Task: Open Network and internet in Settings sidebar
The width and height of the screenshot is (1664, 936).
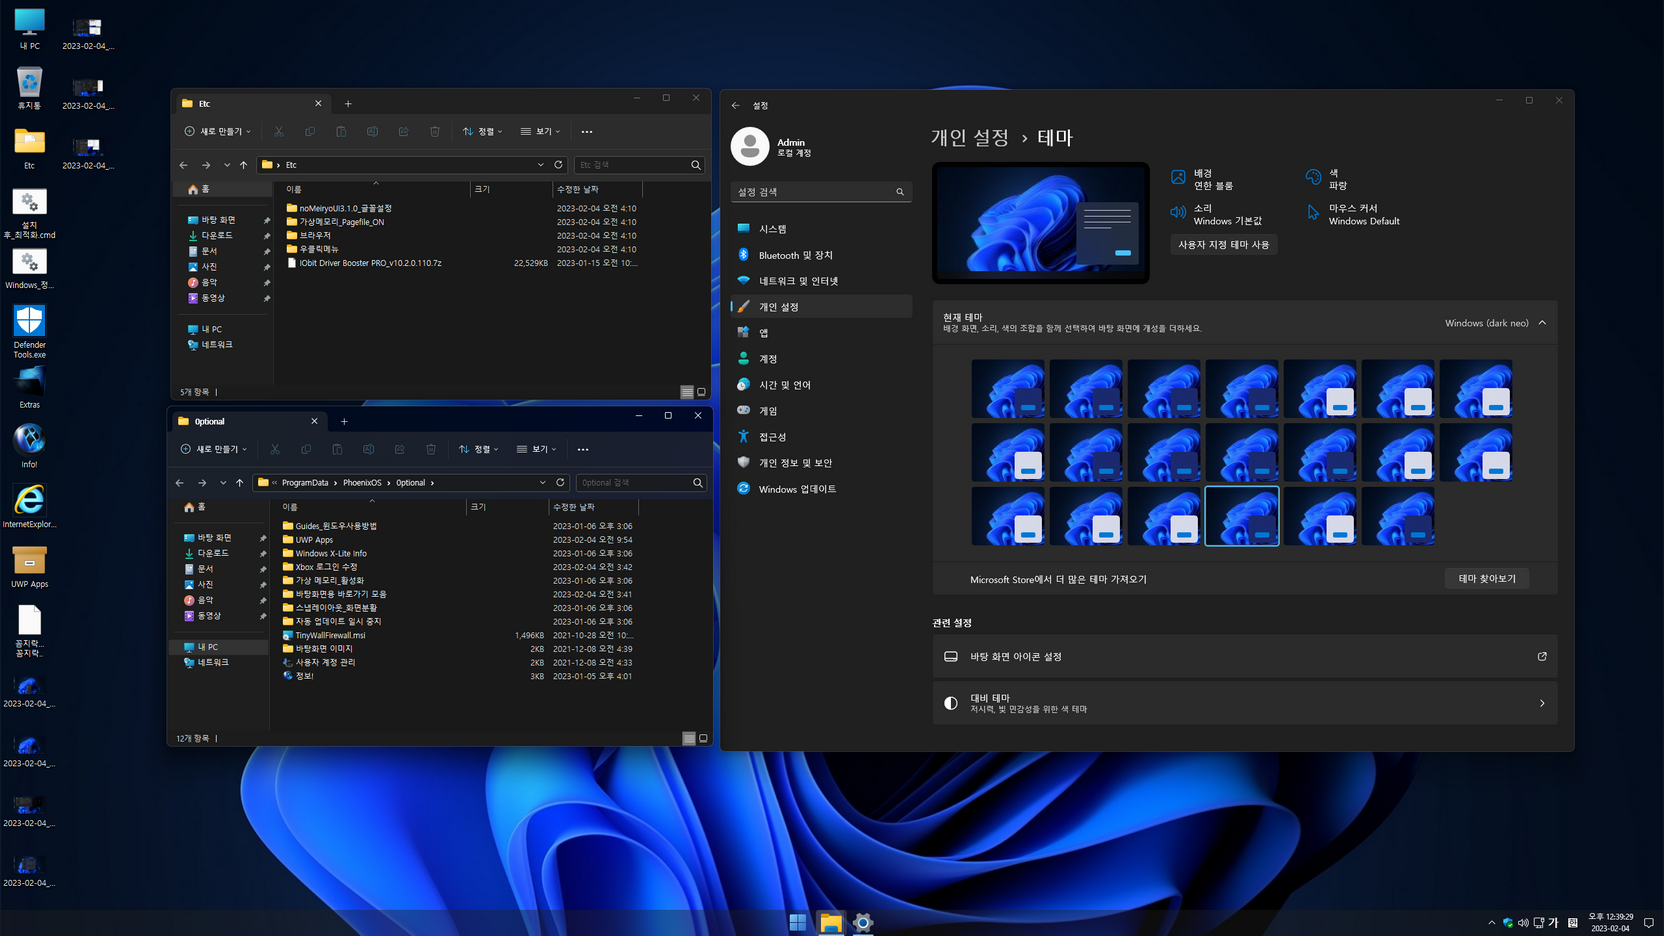Action: pyautogui.click(x=821, y=281)
